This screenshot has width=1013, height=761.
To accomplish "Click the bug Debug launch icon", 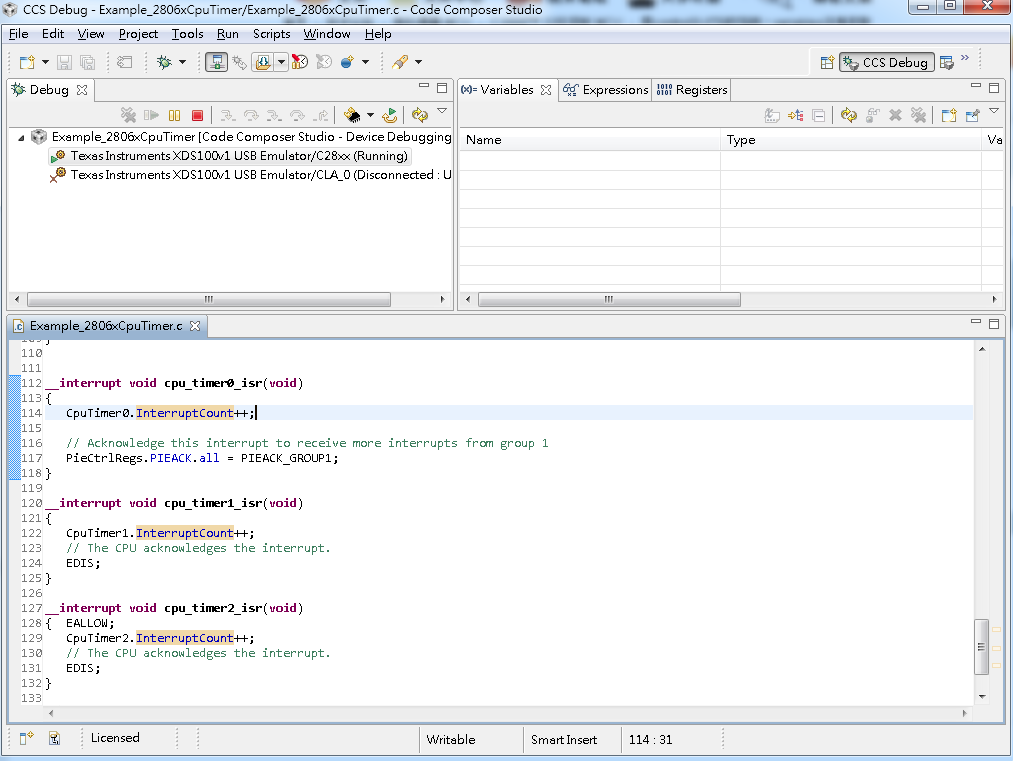I will [164, 62].
